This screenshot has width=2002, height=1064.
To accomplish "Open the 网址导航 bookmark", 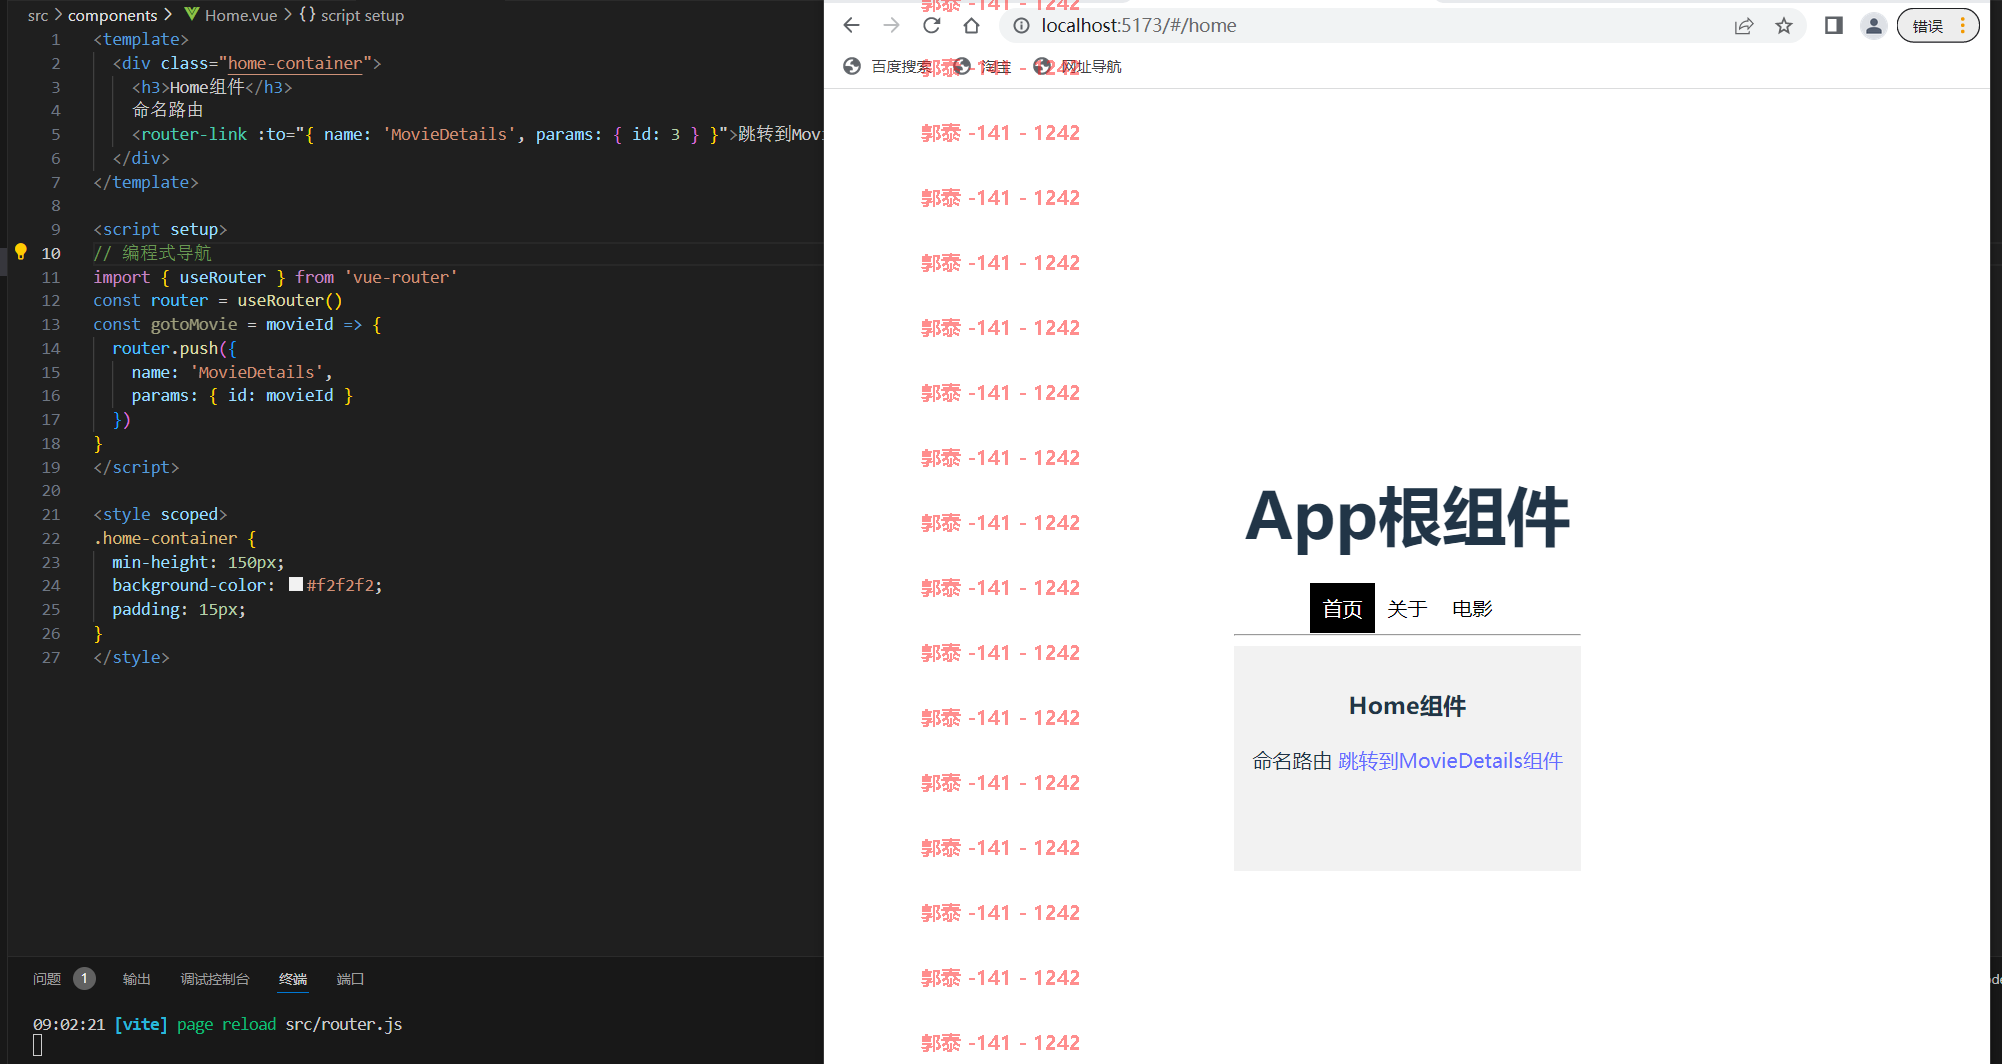I will [x=1078, y=66].
